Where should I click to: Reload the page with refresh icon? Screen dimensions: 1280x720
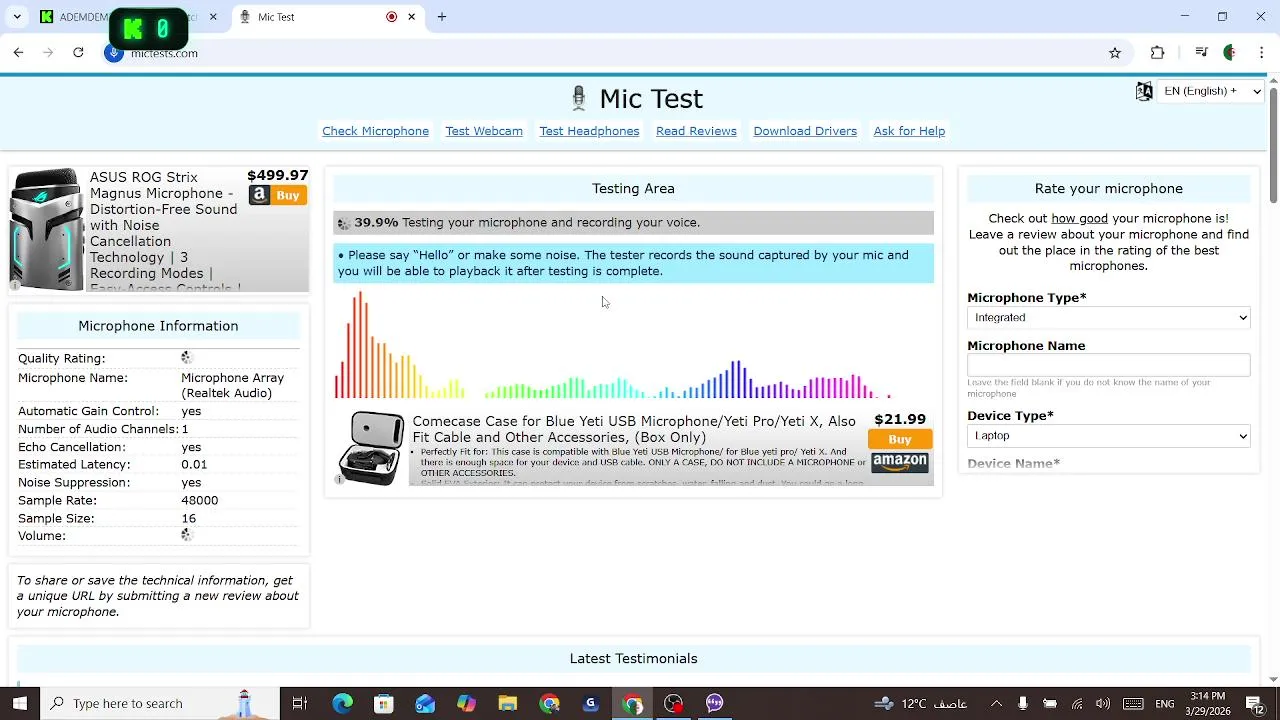click(x=78, y=53)
